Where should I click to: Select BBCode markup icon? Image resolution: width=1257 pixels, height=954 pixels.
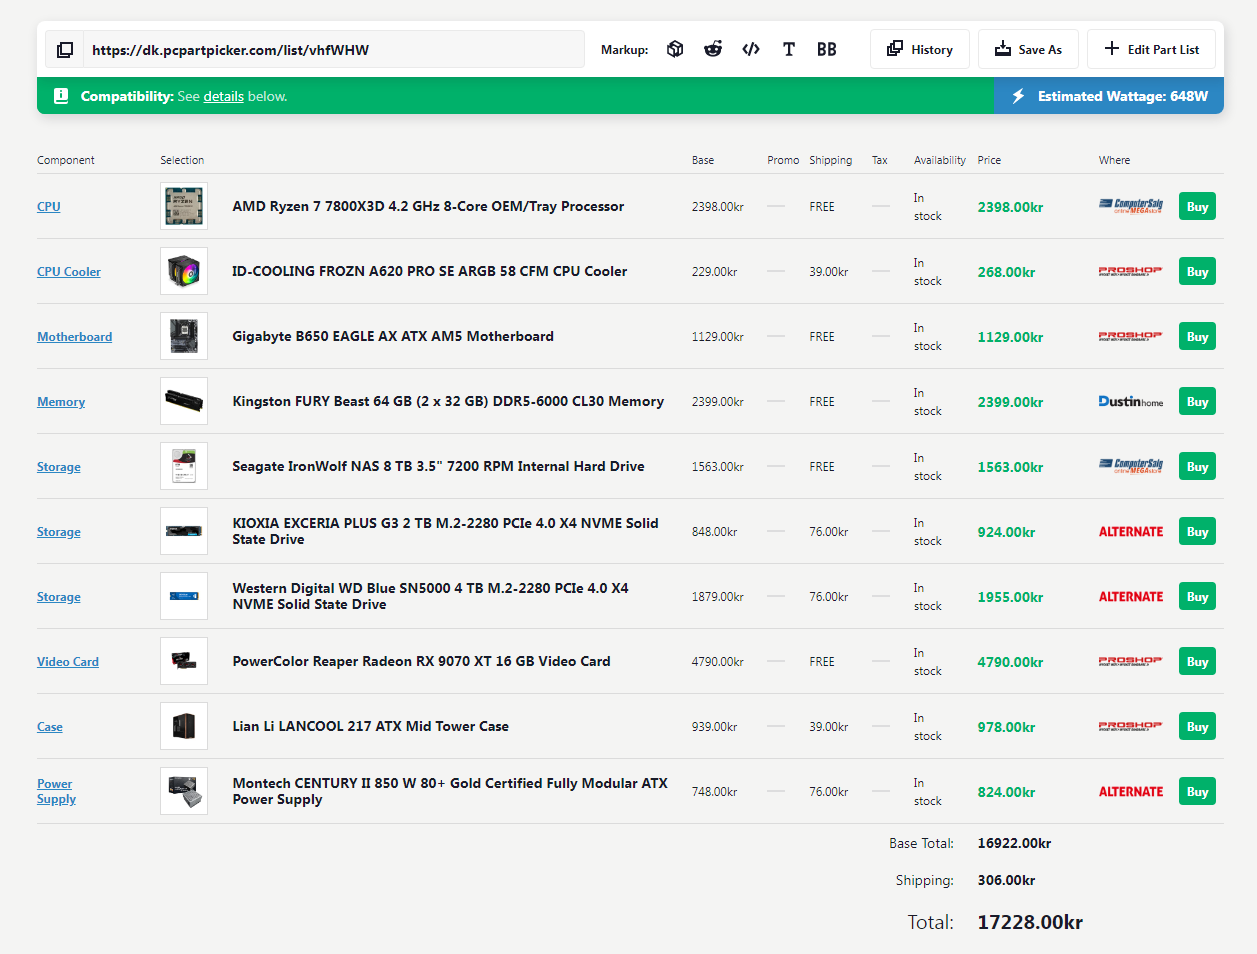coord(827,49)
